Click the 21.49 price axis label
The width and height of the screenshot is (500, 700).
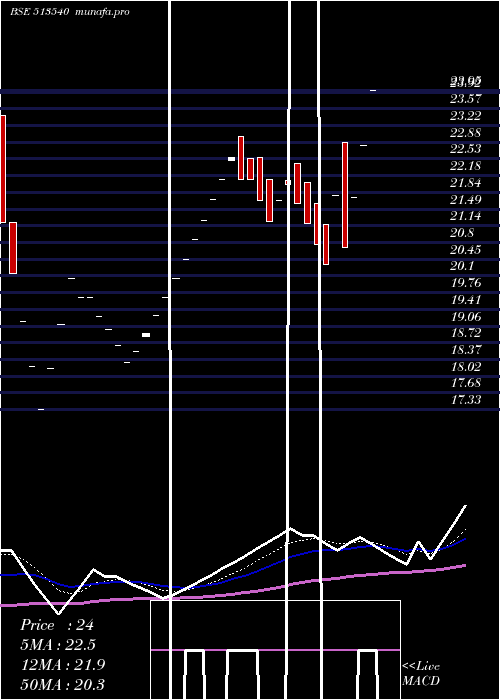465,200
